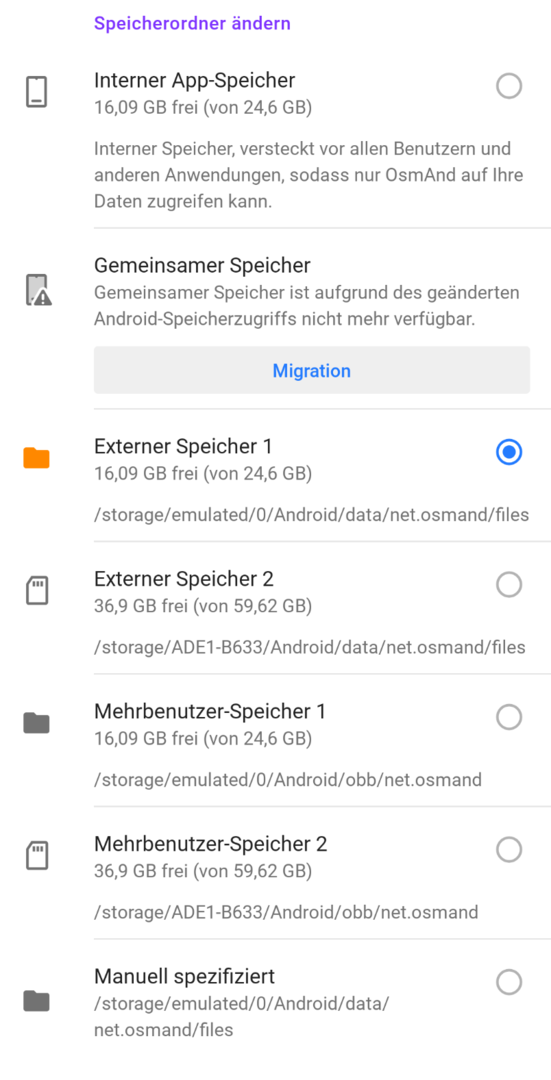Click the folder icon next to Manuell spezifiziert
This screenshot has width=551, height=1080.
click(x=37, y=1001)
